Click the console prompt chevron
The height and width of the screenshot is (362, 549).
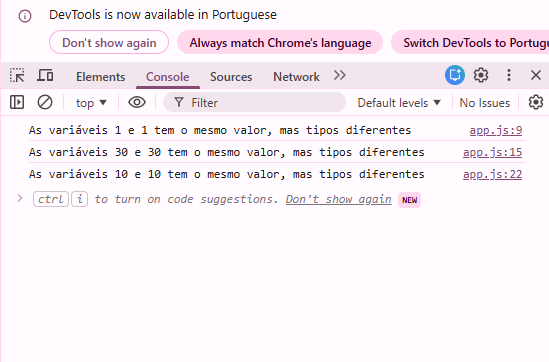click(x=20, y=199)
